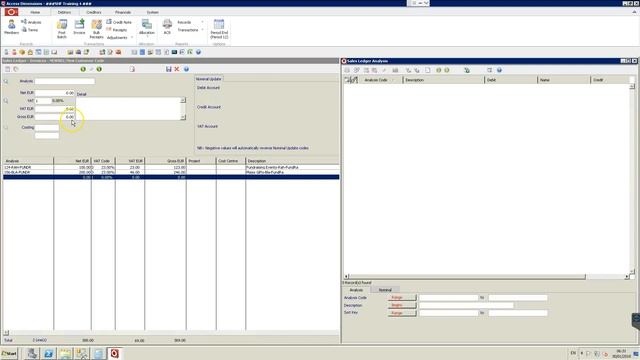Click Receipts in the ribbon

[117, 30]
